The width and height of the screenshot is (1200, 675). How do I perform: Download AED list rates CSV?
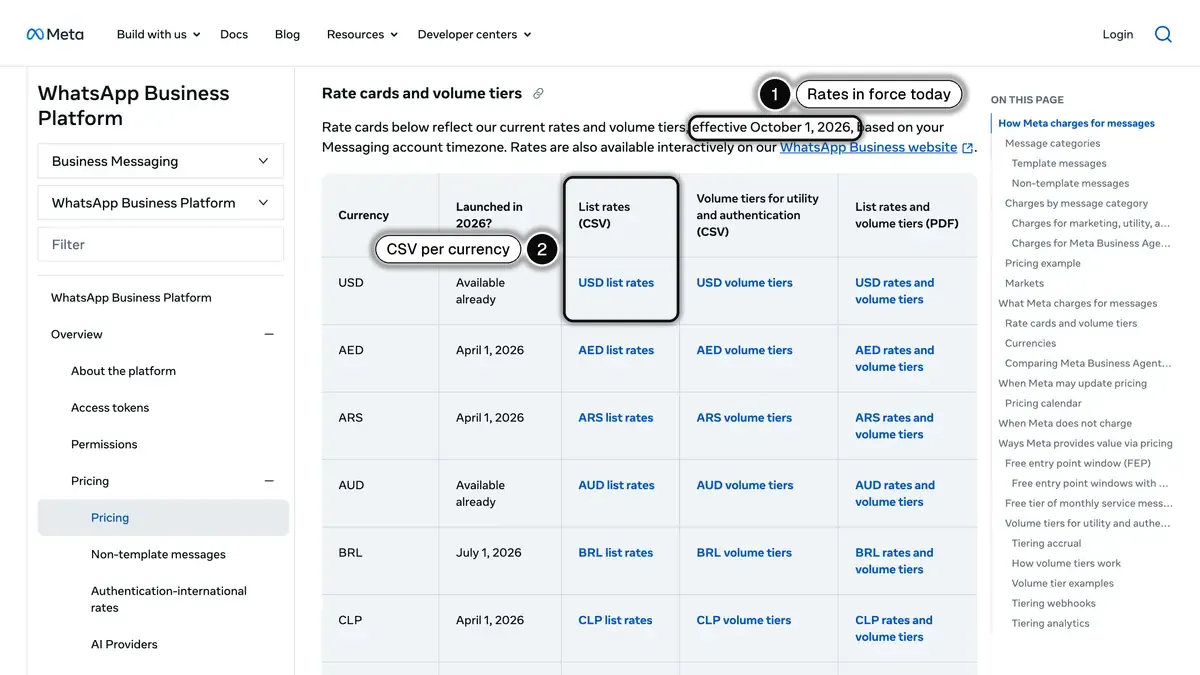pos(616,350)
